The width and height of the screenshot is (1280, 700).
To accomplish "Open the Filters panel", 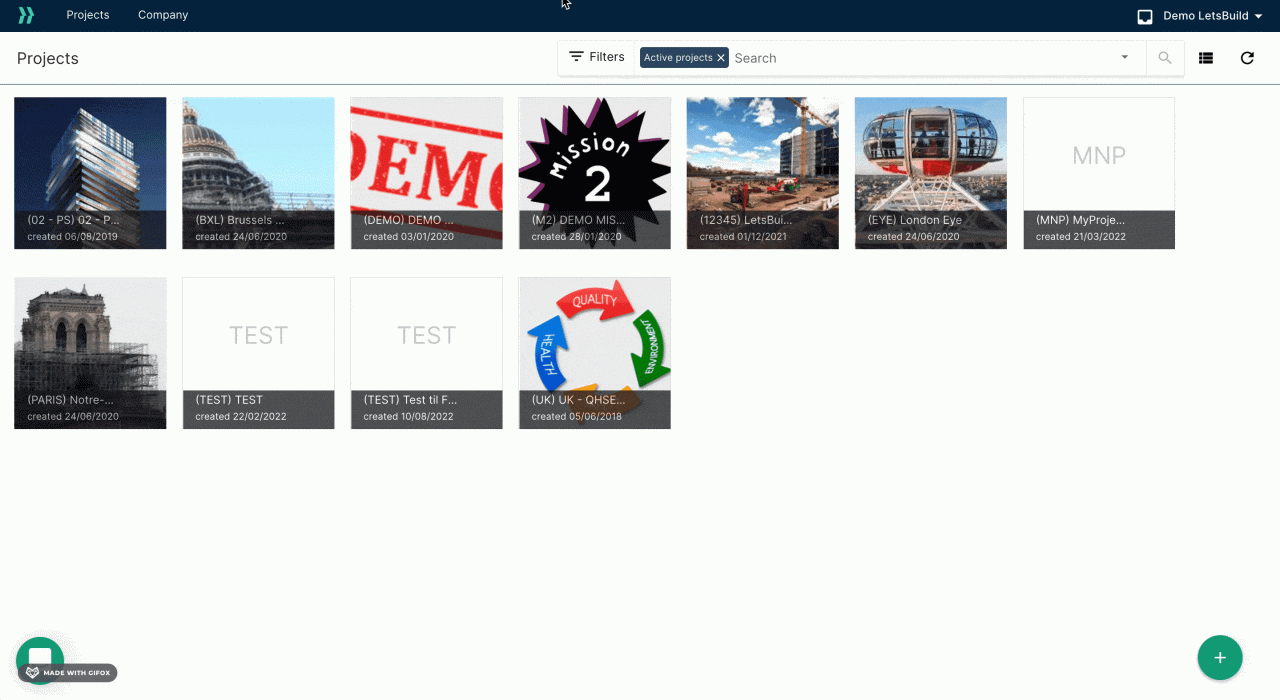I will tap(597, 57).
